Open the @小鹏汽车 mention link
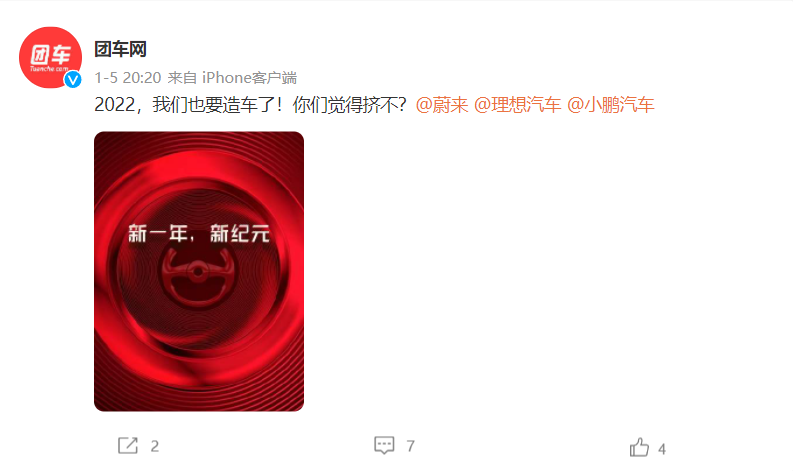The height and width of the screenshot is (471, 793). pos(611,105)
